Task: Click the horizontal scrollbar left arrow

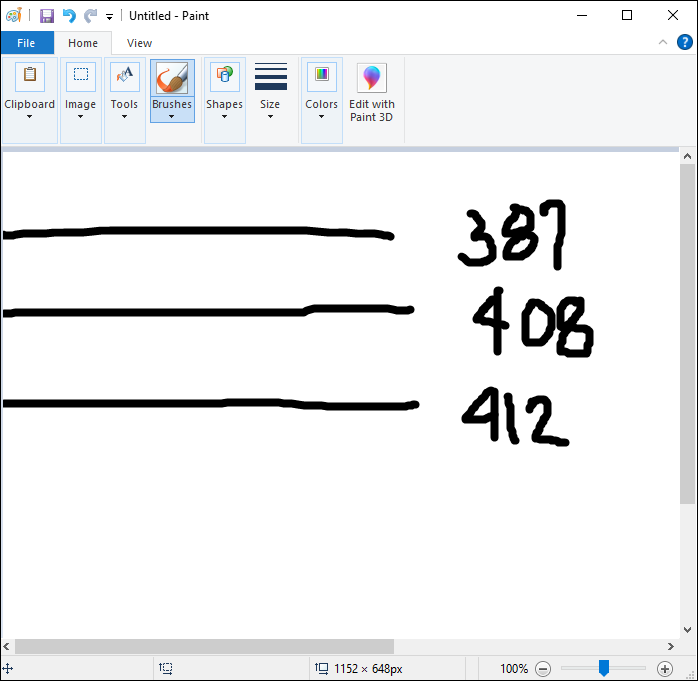Action: [x=6, y=646]
